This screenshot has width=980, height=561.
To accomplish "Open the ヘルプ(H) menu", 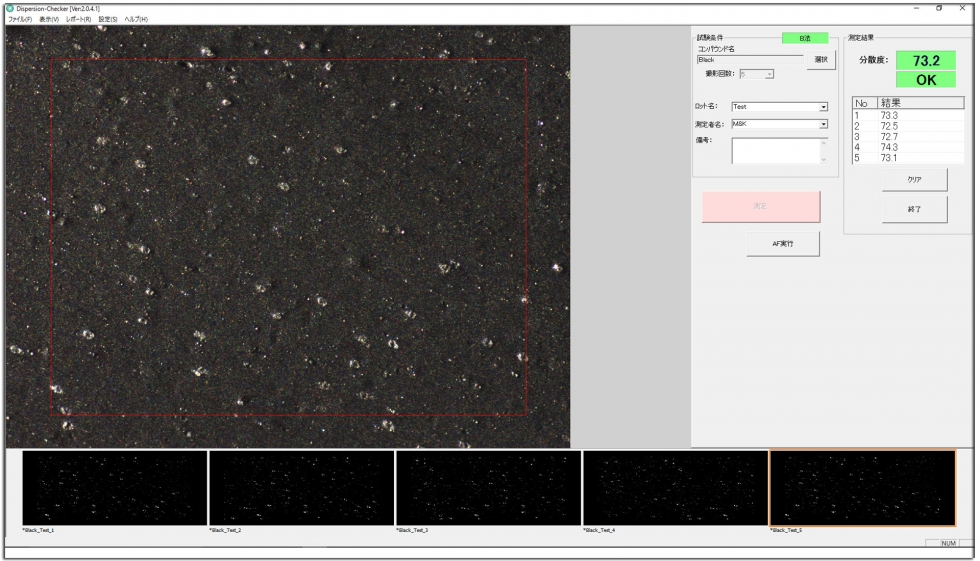I will 136,19.
